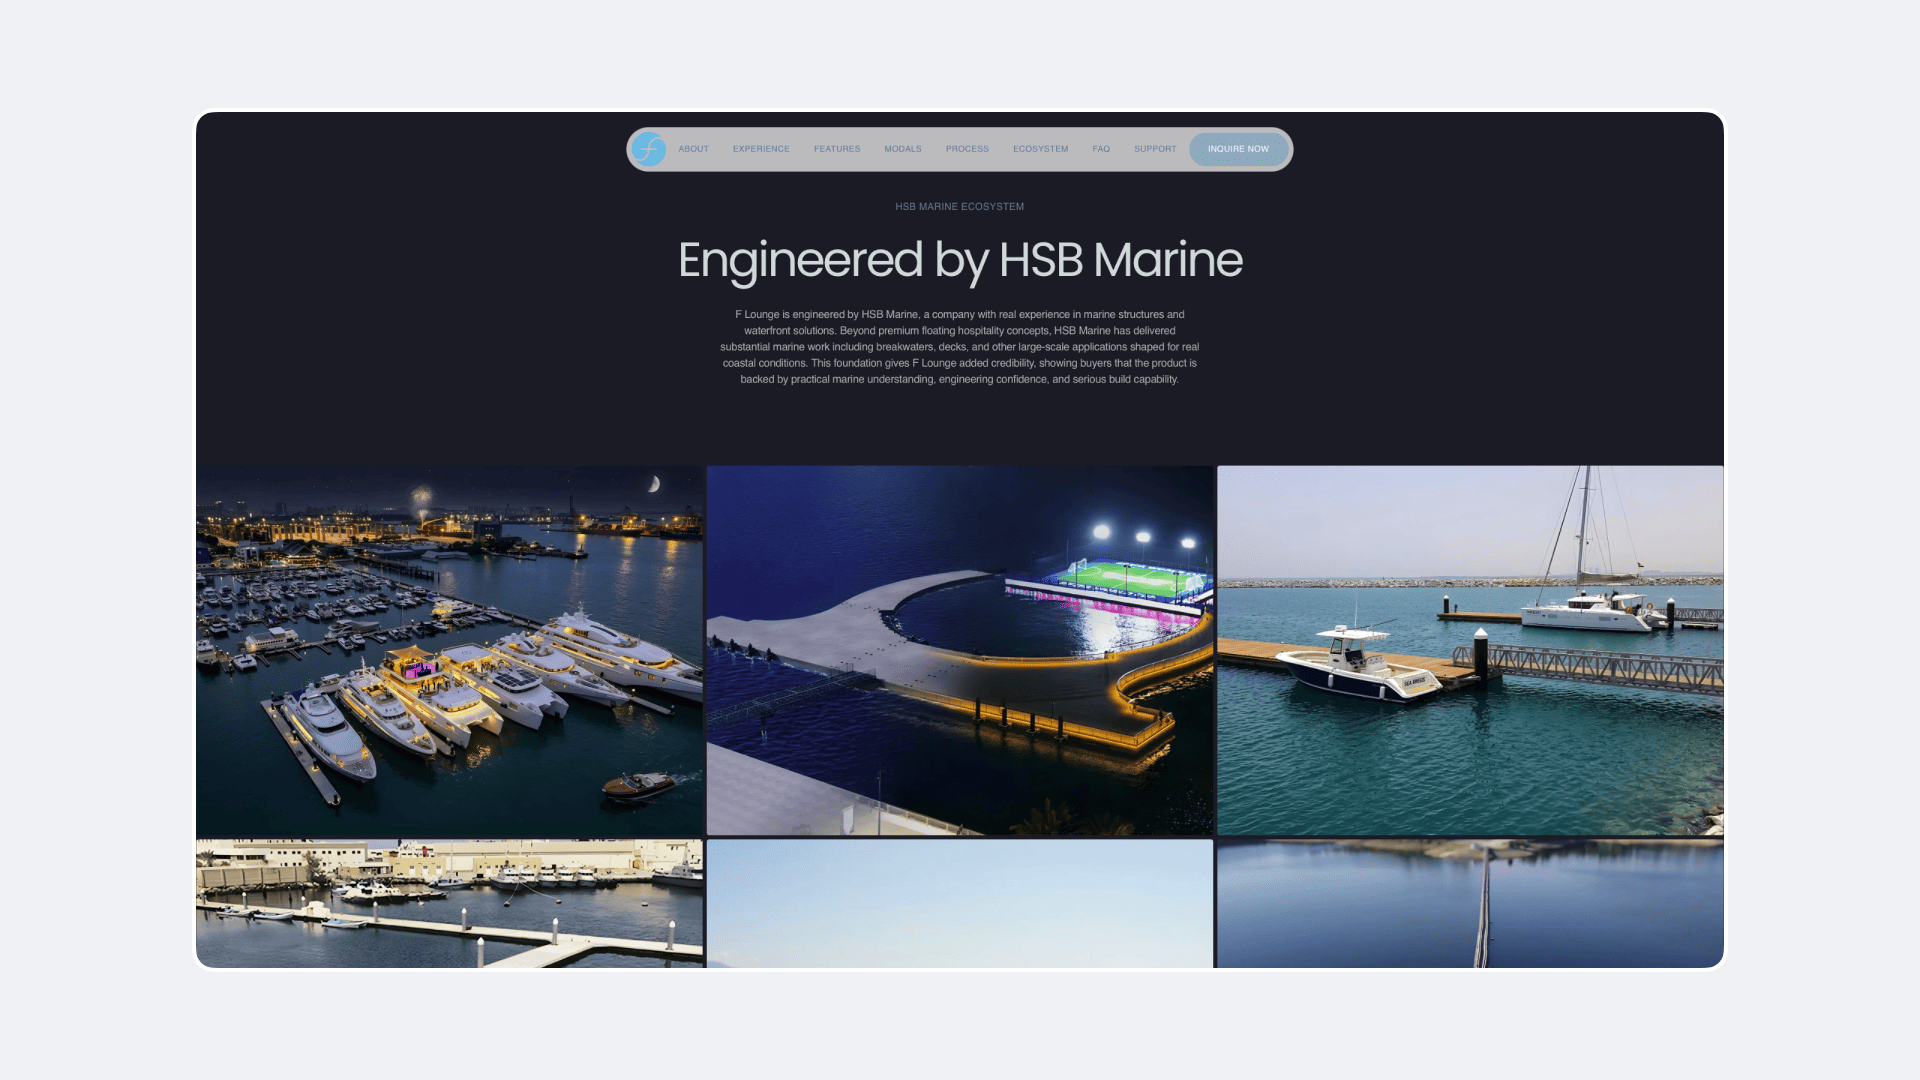
Task: Open the harbor pontoon photo with white buildings
Action: click(x=449, y=903)
